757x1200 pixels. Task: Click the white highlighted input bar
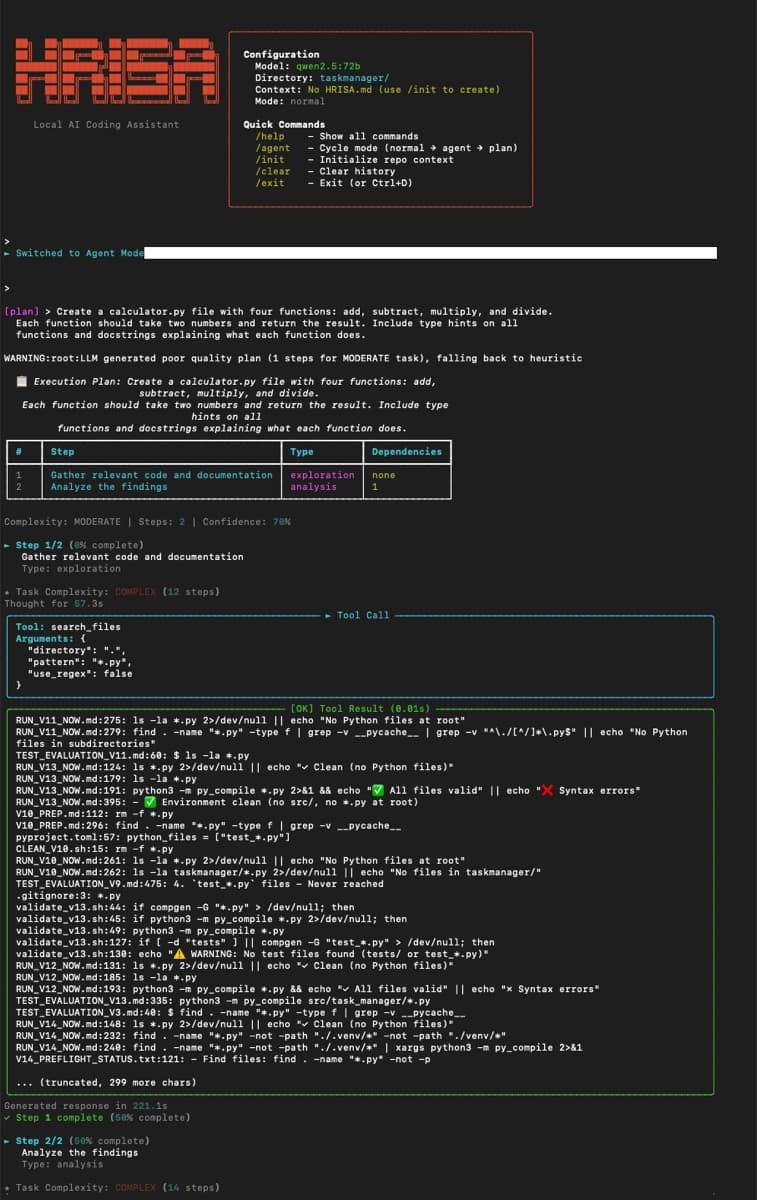[431, 253]
